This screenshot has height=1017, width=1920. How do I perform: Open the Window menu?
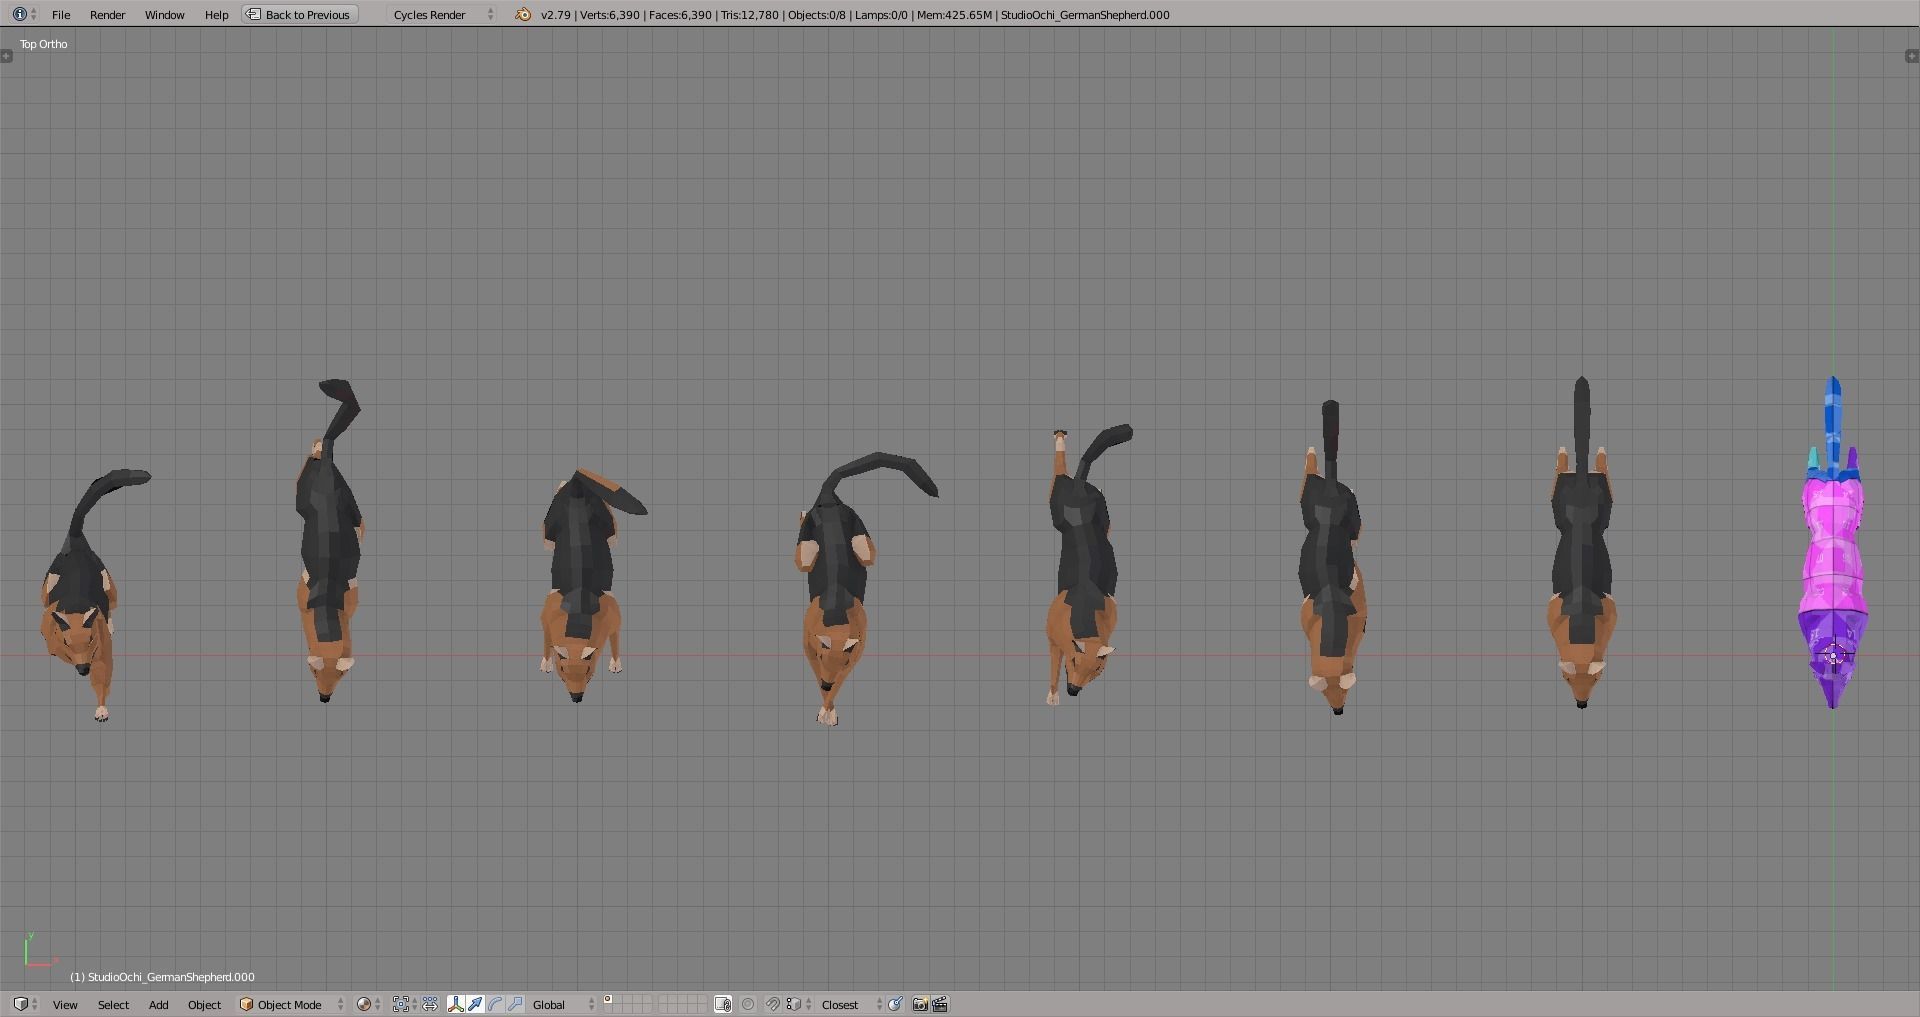coord(164,14)
